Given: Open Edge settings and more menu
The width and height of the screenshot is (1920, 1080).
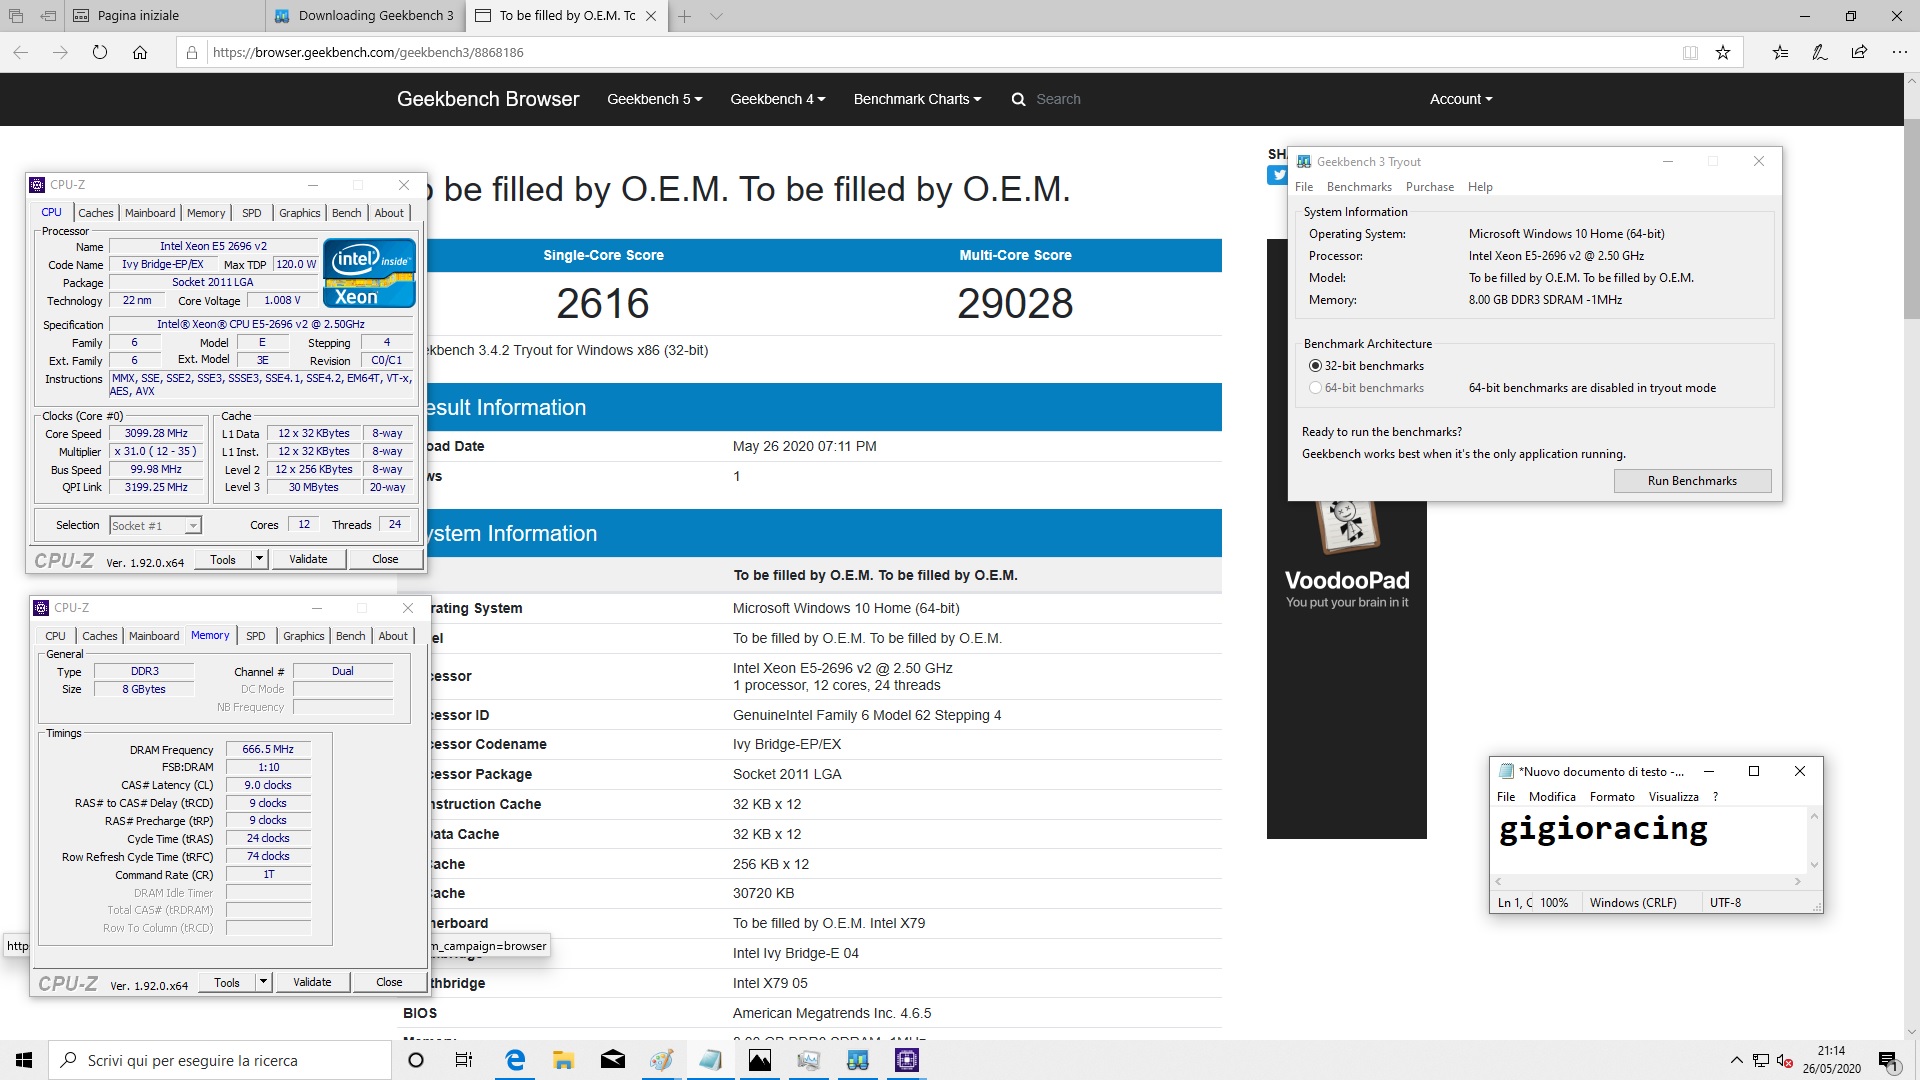Looking at the screenshot, I should tap(1899, 52).
